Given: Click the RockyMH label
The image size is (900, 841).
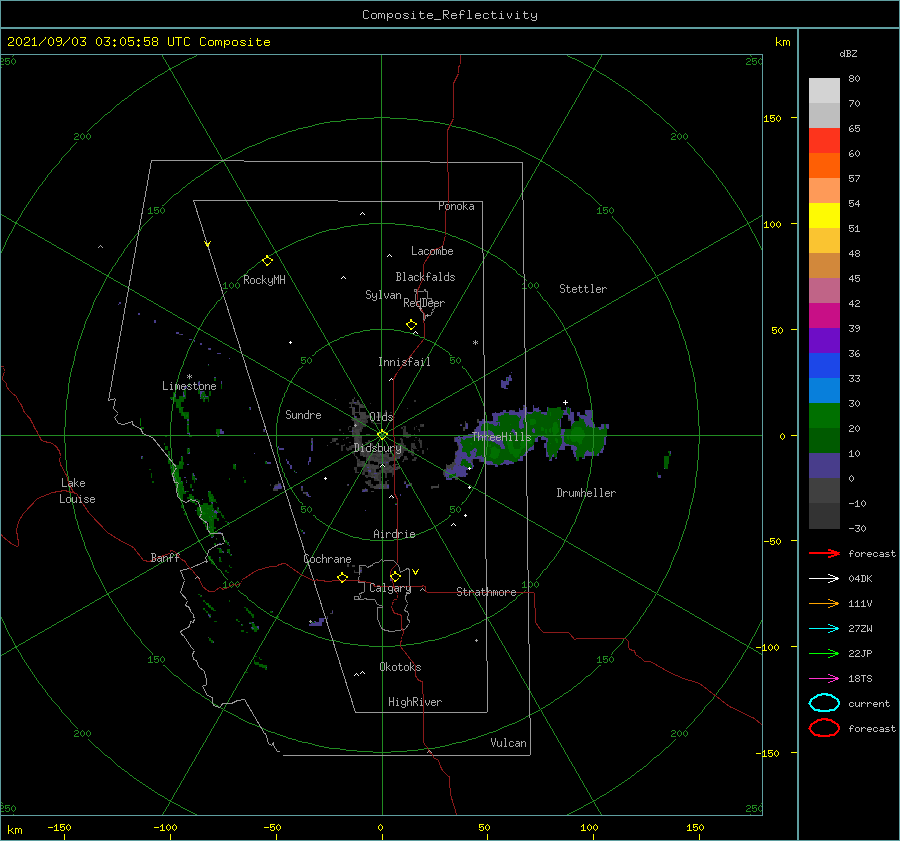Looking at the screenshot, I should (264, 280).
